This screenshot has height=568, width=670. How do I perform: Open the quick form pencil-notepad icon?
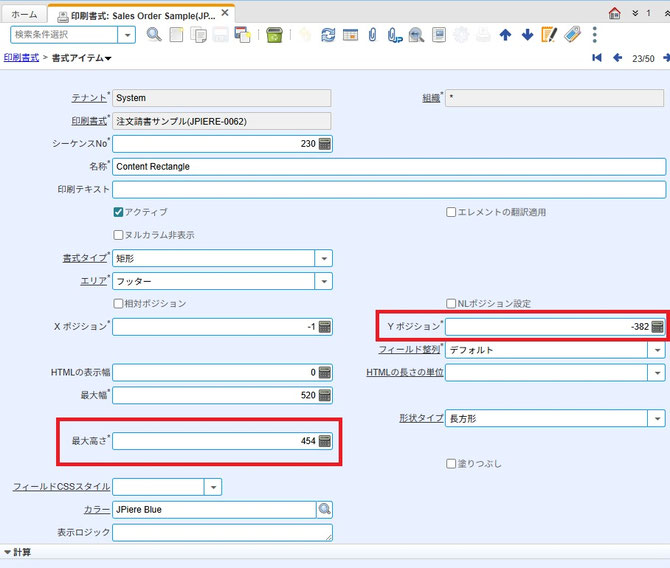click(549, 35)
